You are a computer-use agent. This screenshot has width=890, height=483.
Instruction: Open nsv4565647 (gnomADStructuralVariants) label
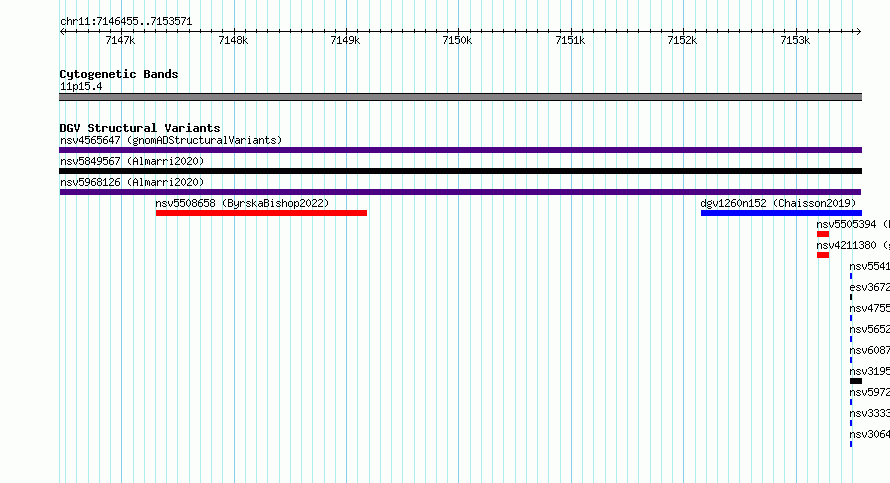coord(171,140)
